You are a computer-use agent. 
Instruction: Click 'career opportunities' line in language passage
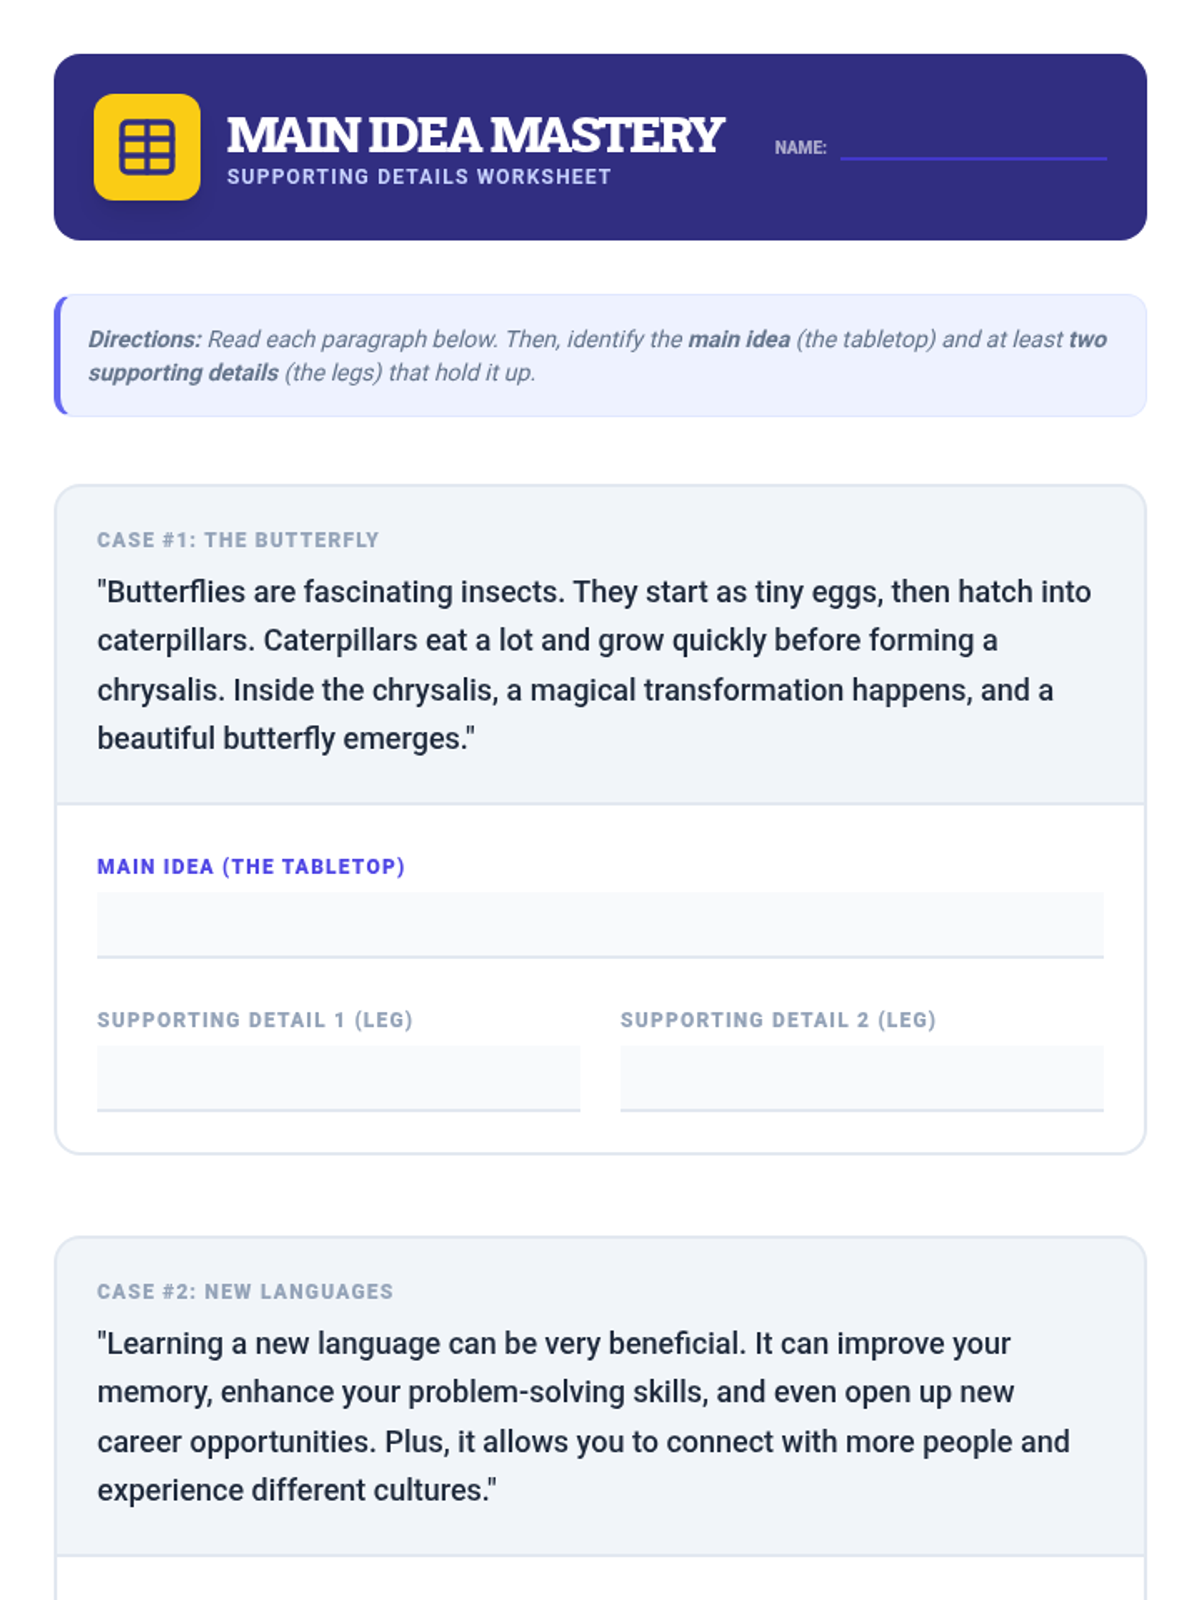pyautogui.click(x=582, y=1442)
